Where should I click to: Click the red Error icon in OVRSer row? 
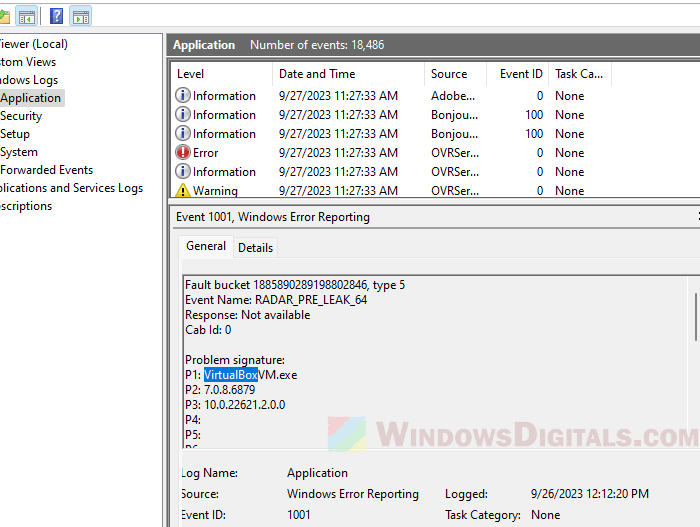pos(183,152)
